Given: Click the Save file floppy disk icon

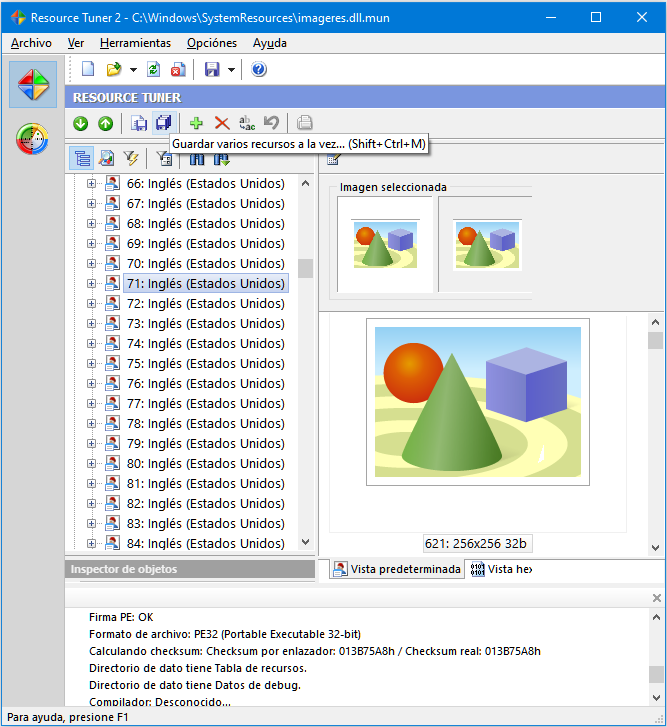Looking at the screenshot, I should coord(212,70).
